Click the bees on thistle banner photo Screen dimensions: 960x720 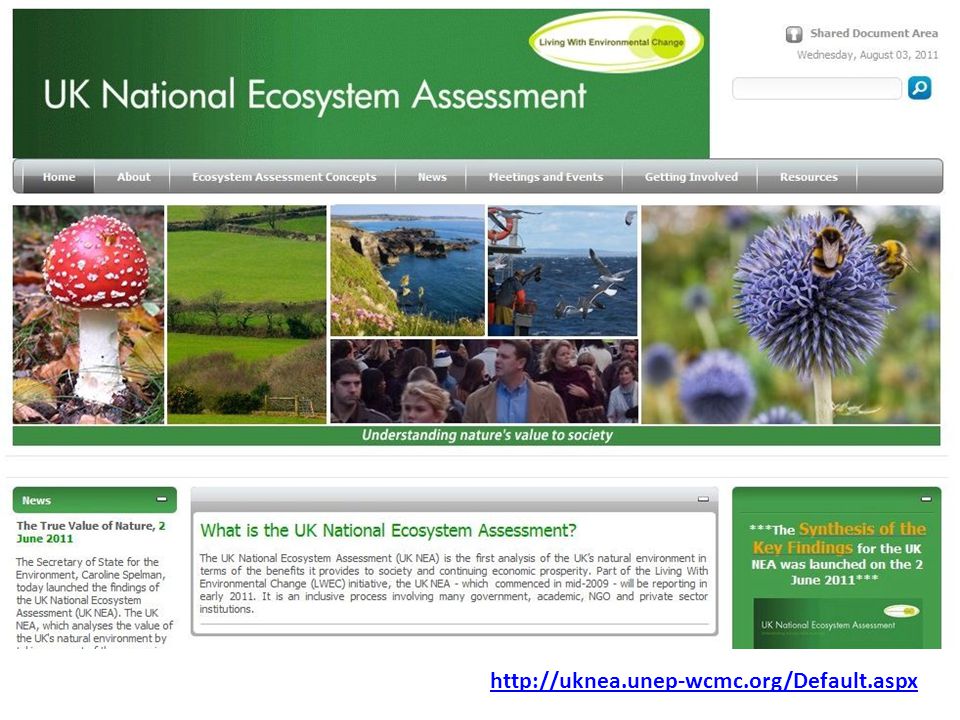pyautogui.click(x=790, y=315)
